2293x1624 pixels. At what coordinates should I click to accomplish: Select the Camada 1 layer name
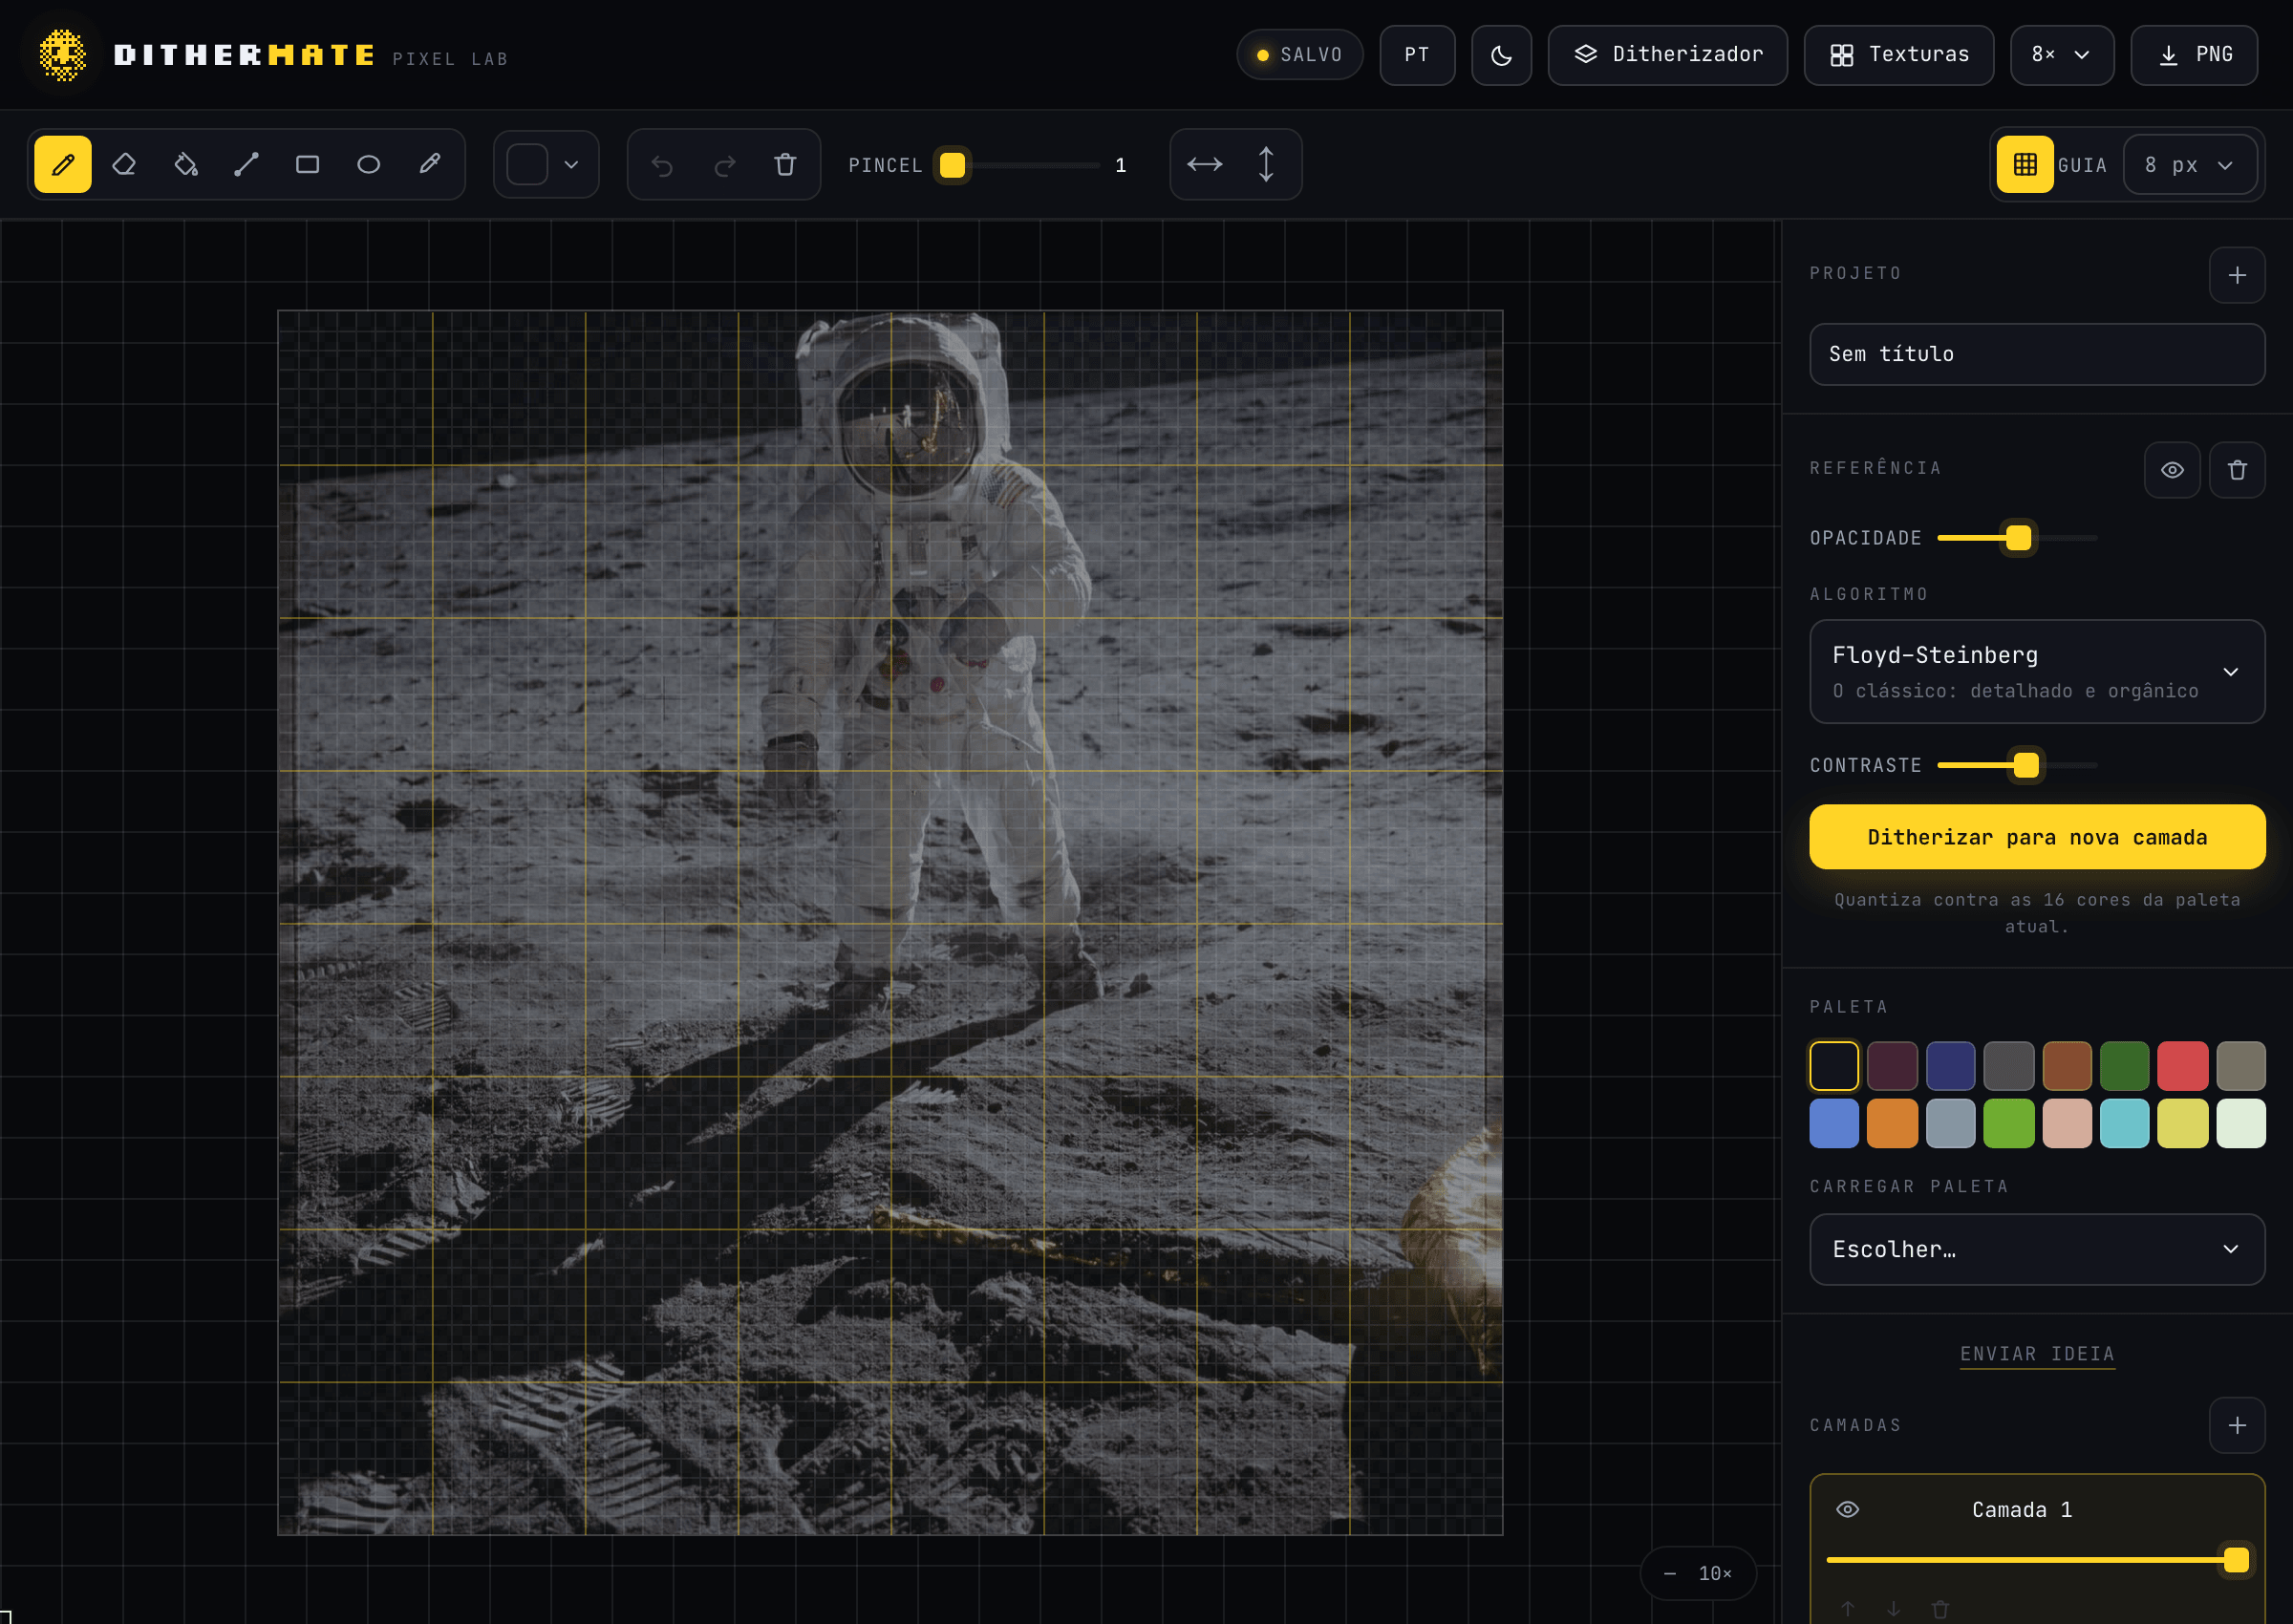coord(2021,1510)
